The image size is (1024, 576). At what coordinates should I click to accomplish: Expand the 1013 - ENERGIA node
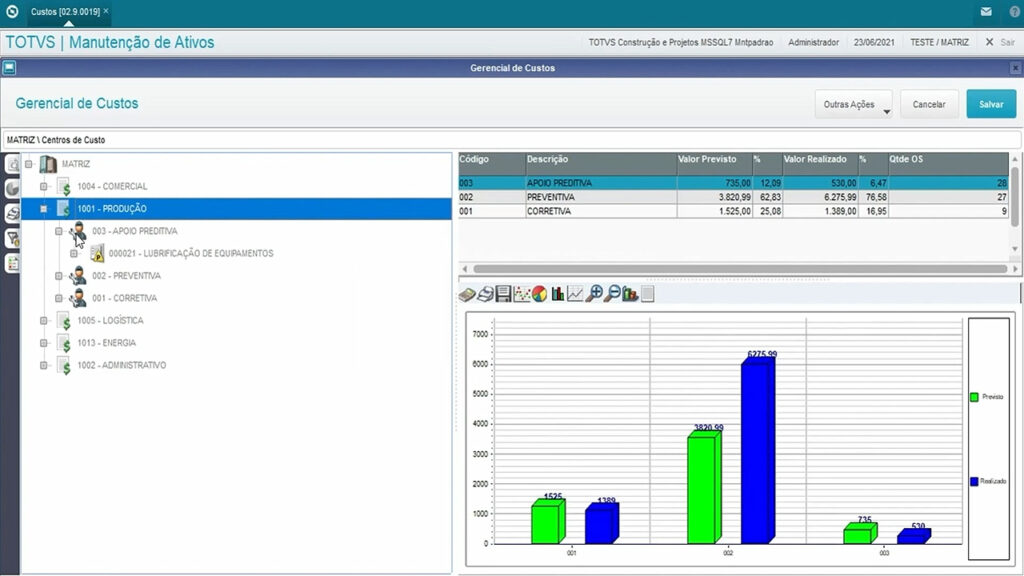(44, 343)
